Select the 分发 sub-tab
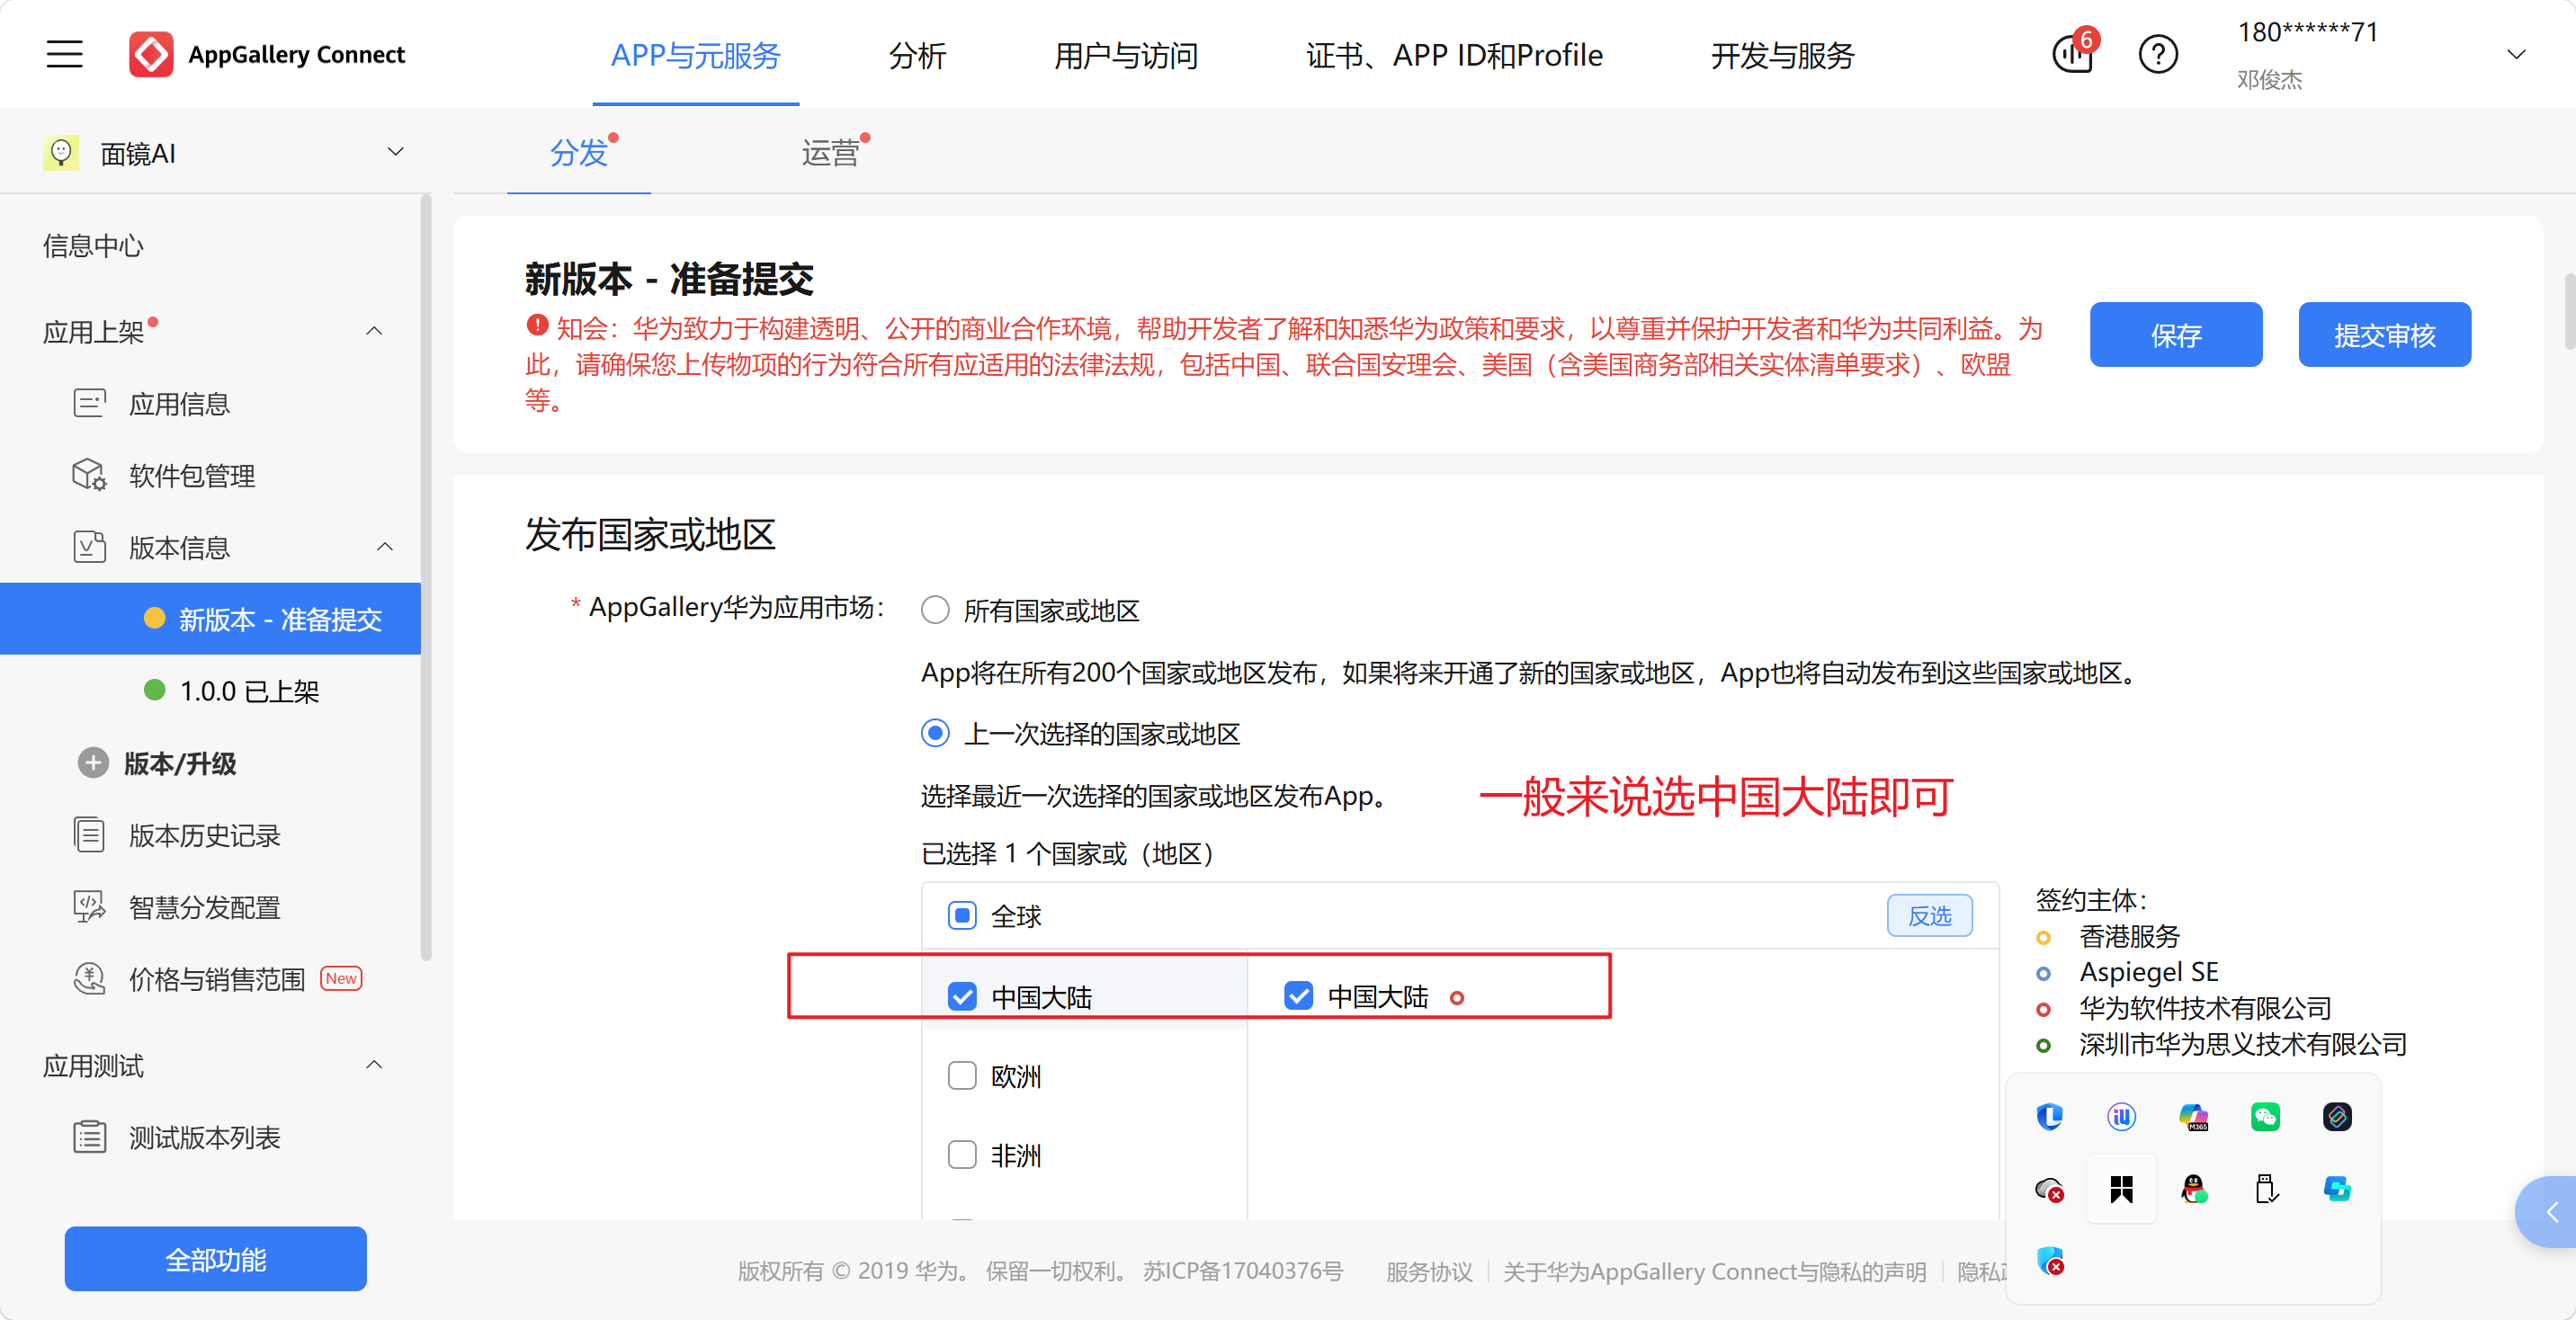 [x=579, y=153]
